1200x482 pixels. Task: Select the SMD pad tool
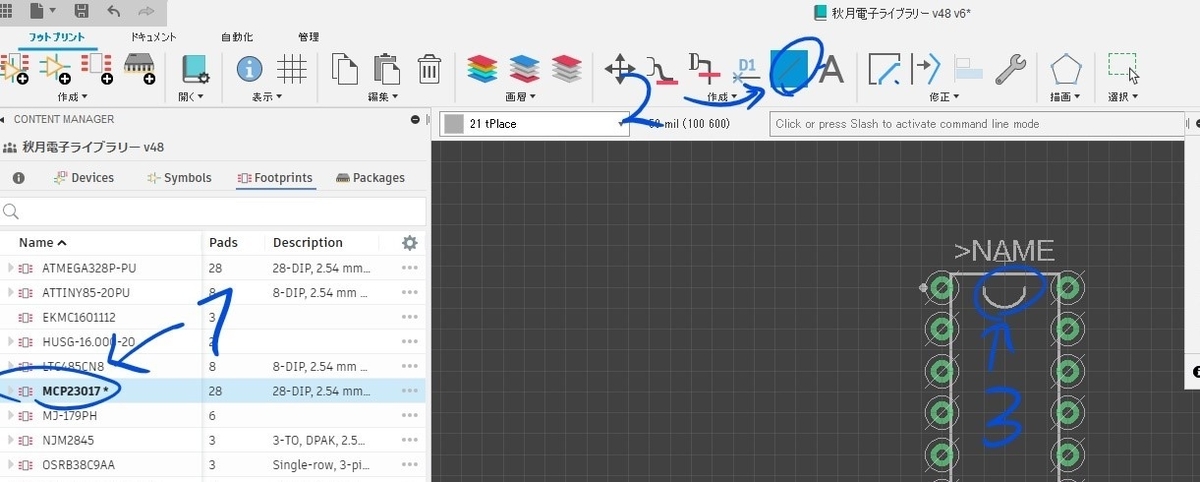663,69
